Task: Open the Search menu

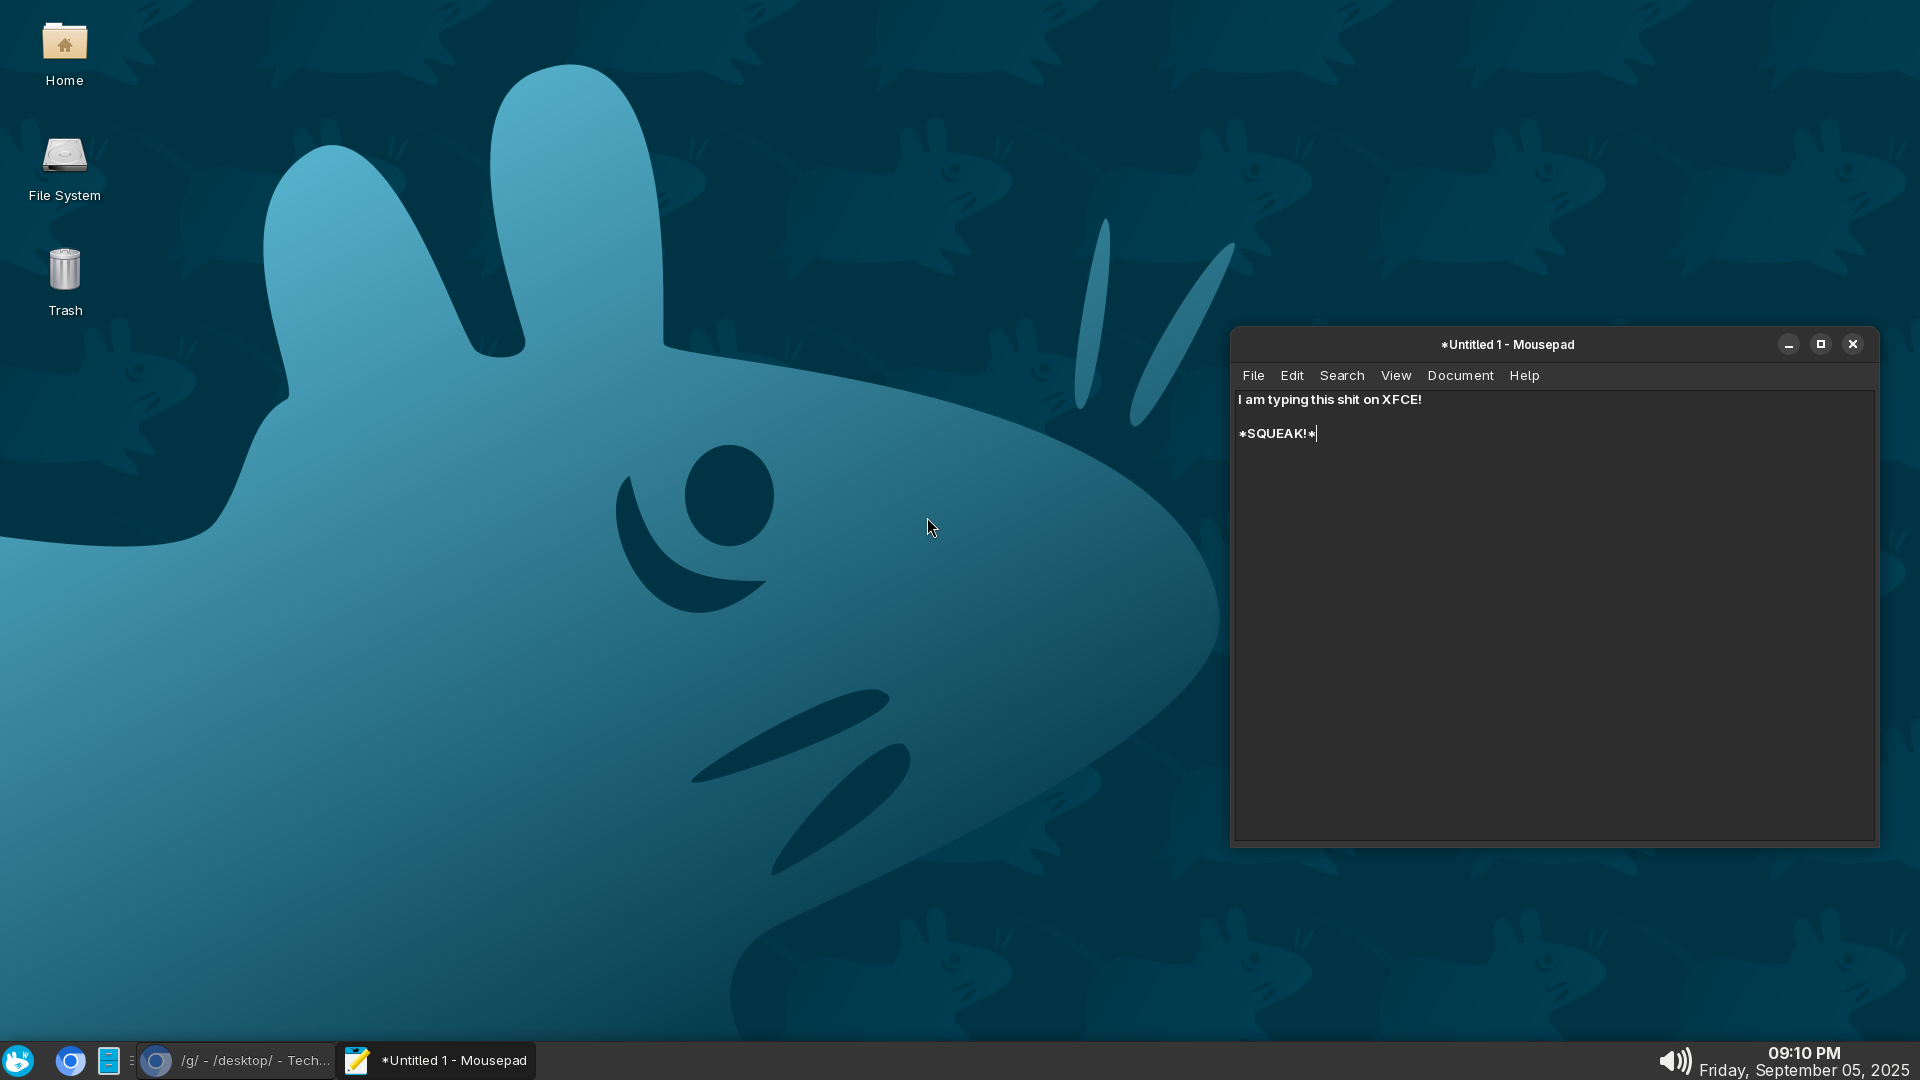Action: click(x=1342, y=376)
